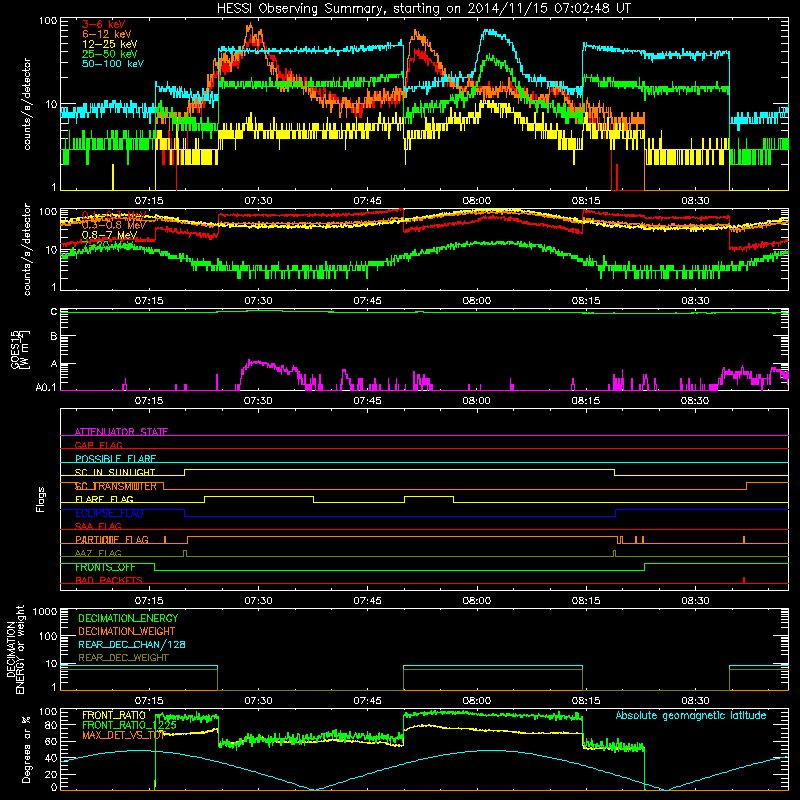Click the 07:15 tick under top keV panel
The height and width of the screenshot is (800, 800).
[x=149, y=201]
